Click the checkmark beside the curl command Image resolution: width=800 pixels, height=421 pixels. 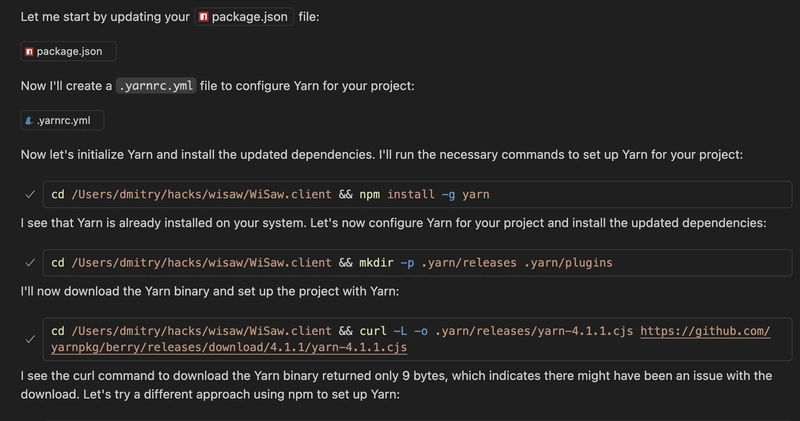click(x=30, y=339)
